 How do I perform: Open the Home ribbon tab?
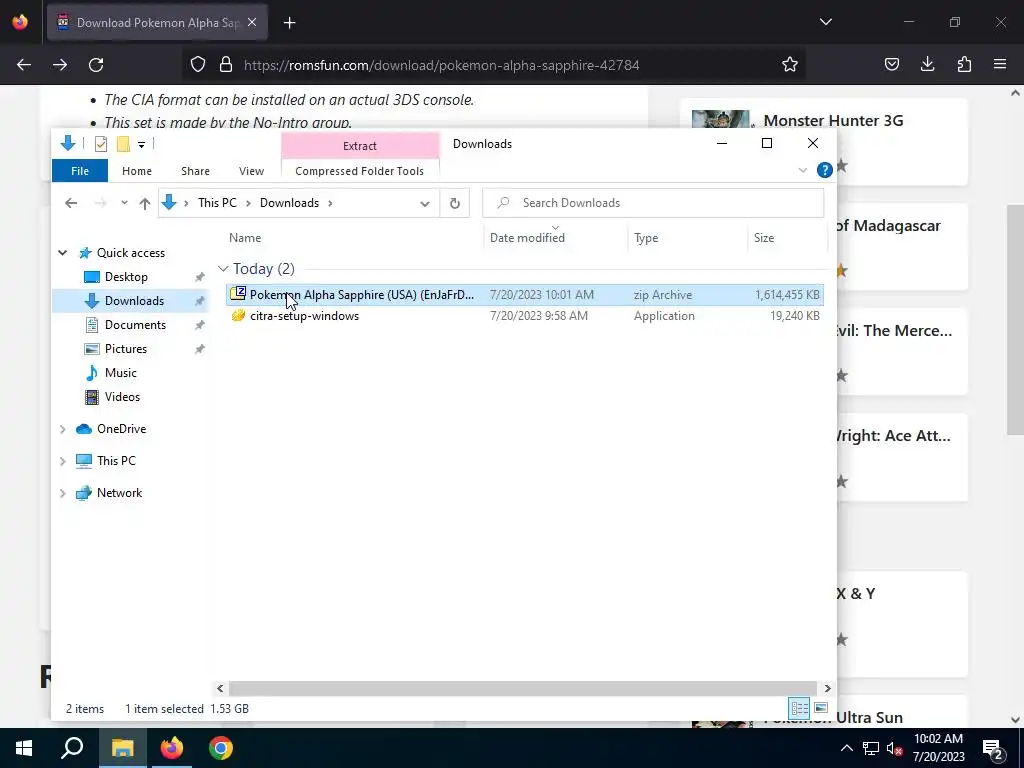pos(136,171)
